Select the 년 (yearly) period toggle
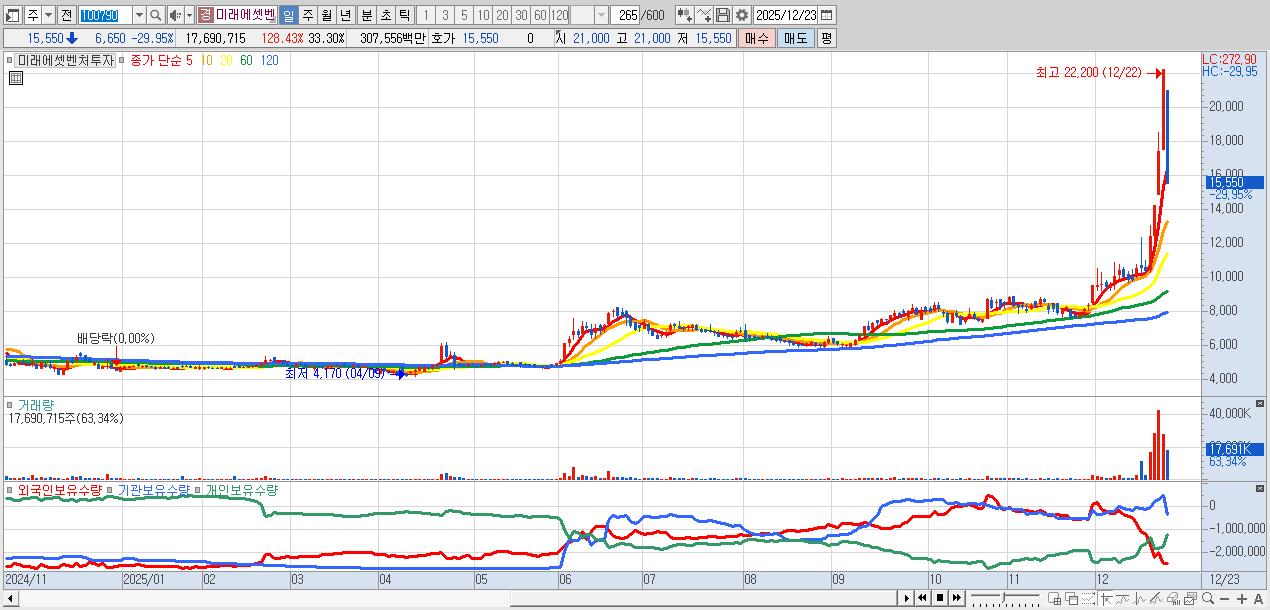Screen dimensions: 1270x610 345,15
